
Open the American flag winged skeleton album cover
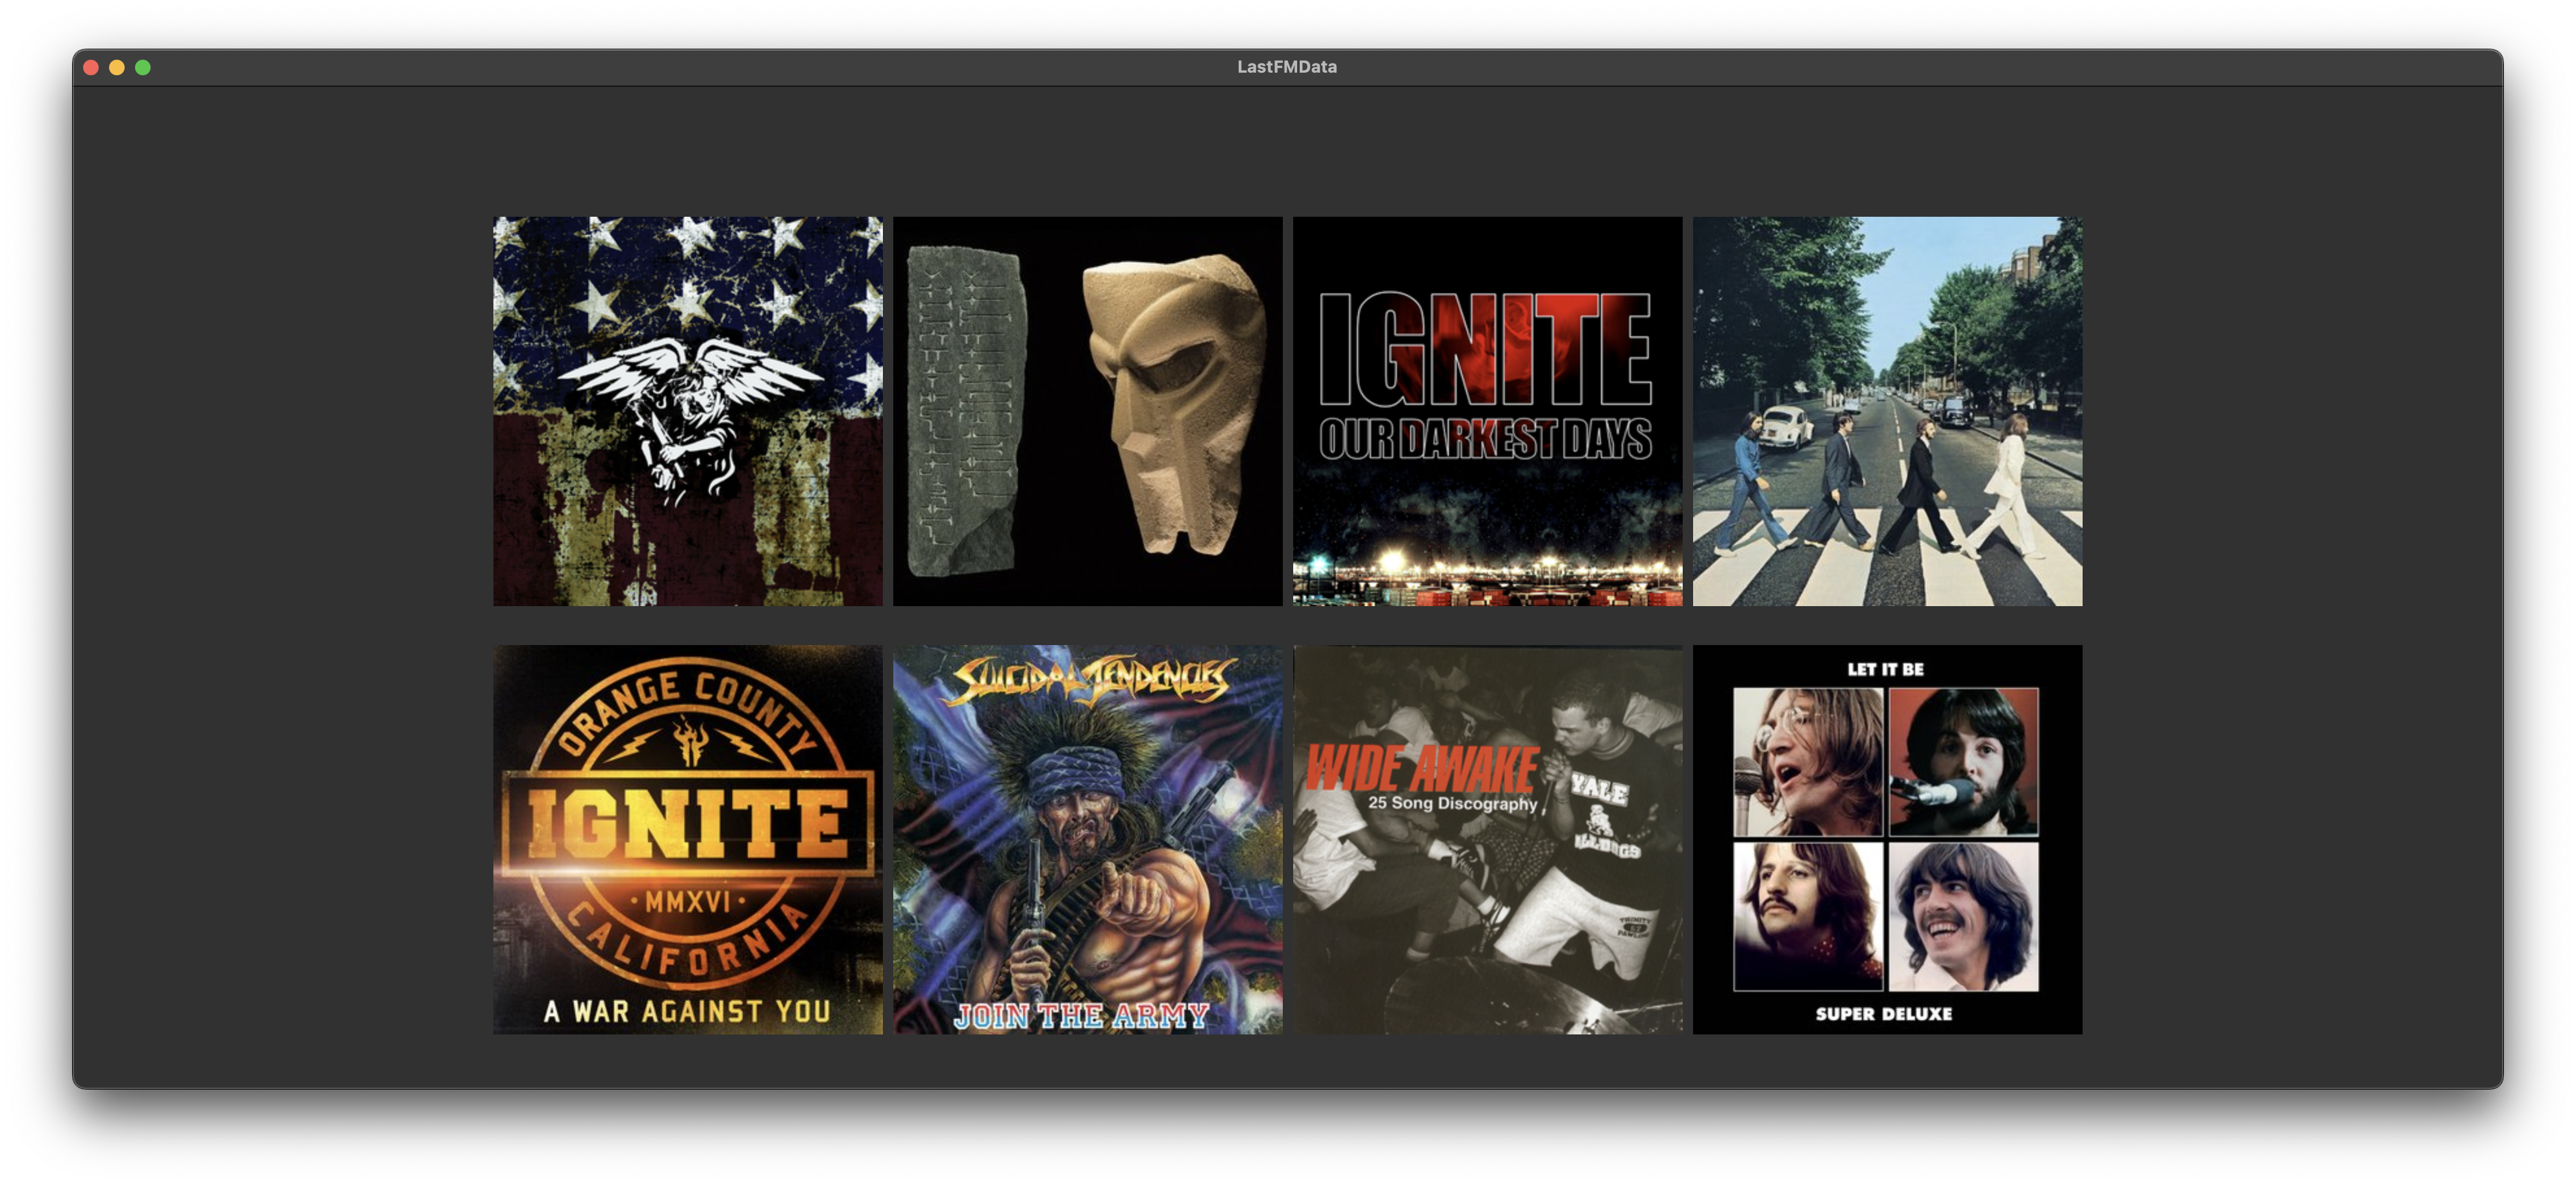coord(688,411)
